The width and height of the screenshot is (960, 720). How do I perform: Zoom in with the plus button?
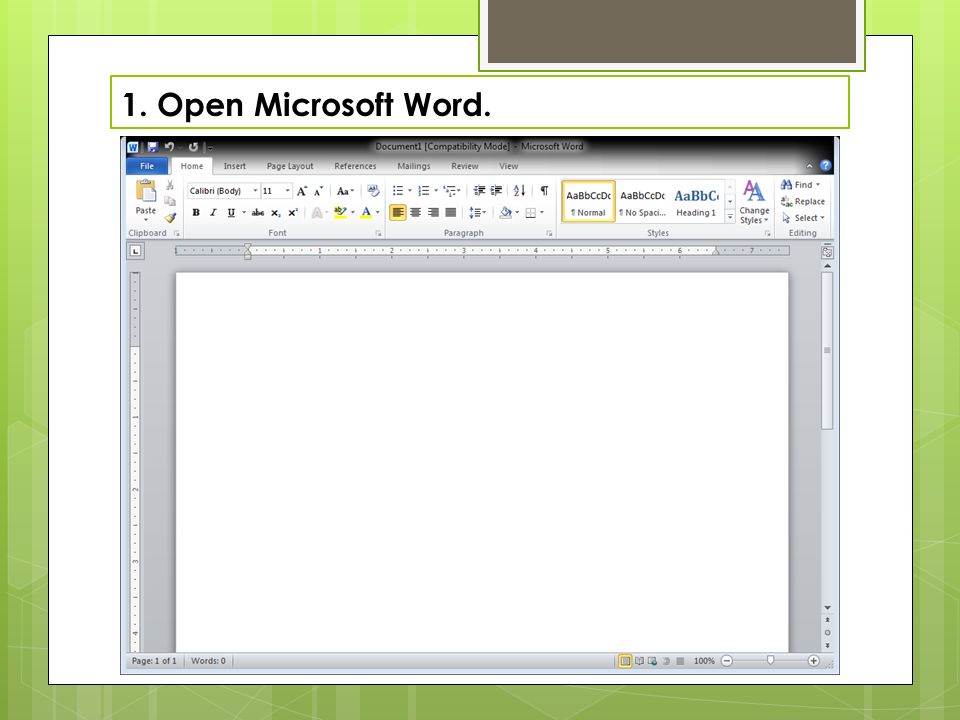tap(814, 661)
